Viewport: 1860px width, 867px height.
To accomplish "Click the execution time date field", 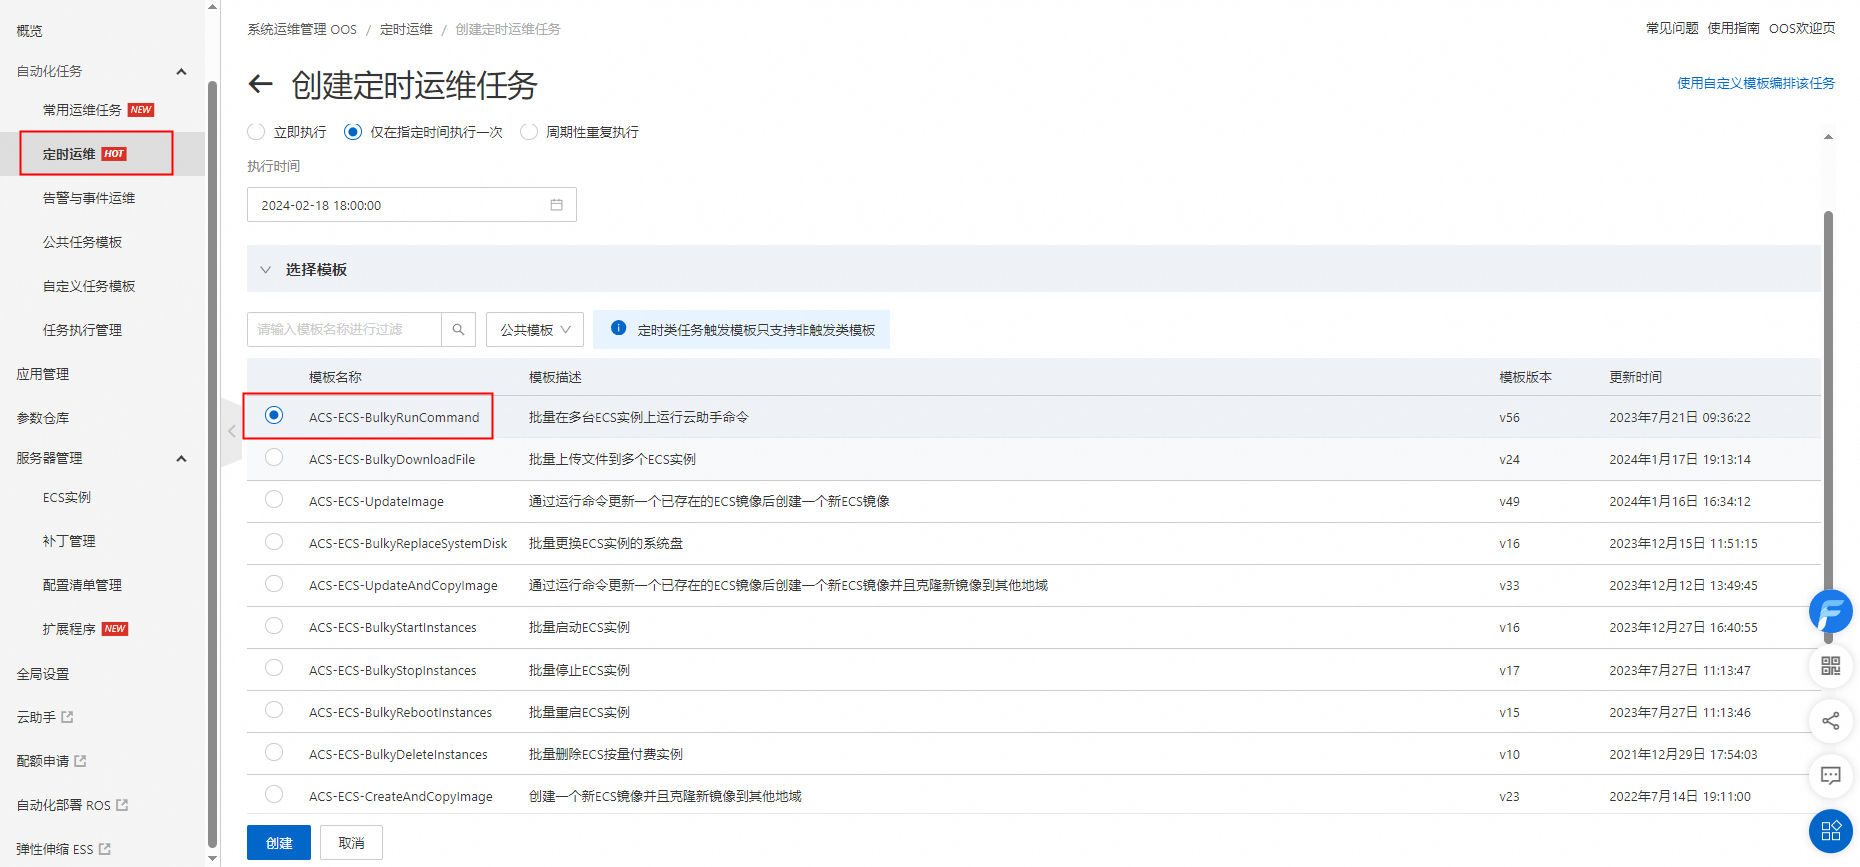I will pos(412,205).
